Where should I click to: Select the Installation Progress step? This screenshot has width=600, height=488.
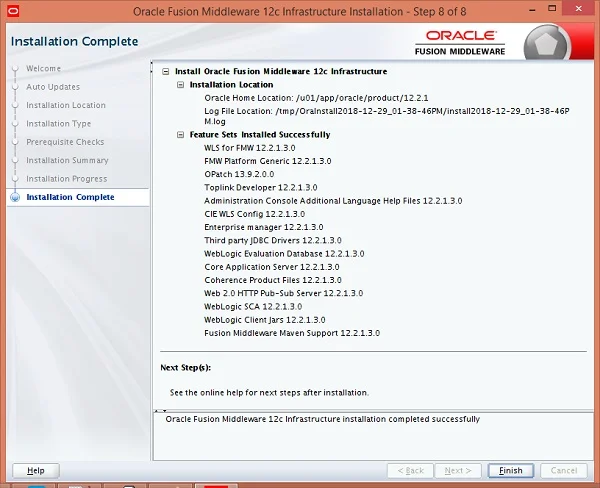66,179
